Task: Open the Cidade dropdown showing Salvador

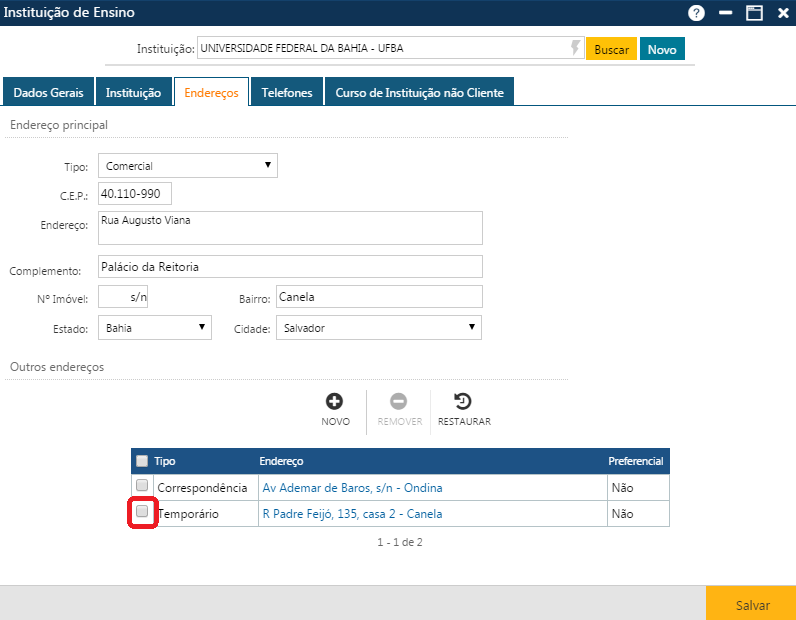Action: (378, 327)
